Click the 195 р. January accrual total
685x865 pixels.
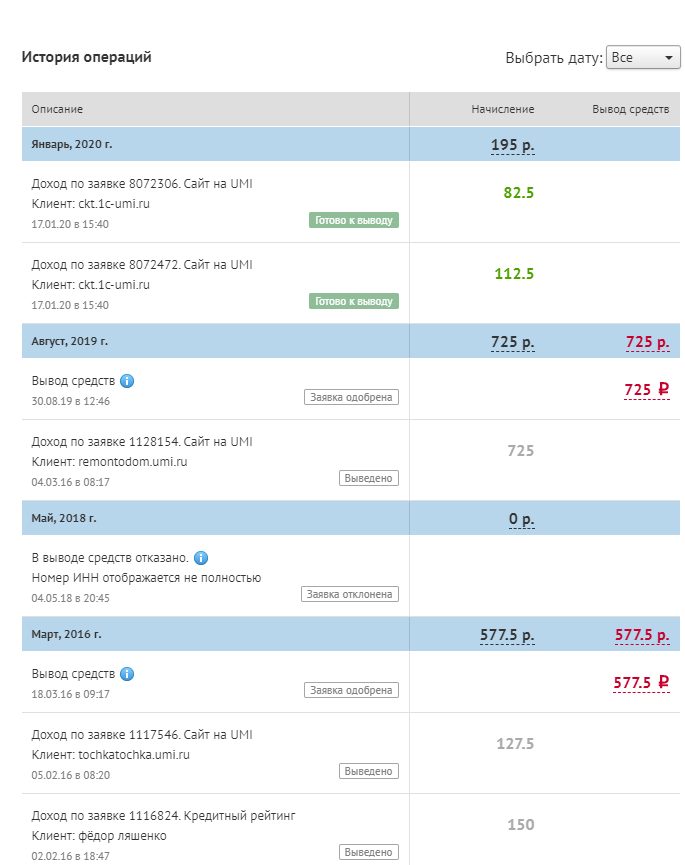pyautogui.click(x=512, y=146)
